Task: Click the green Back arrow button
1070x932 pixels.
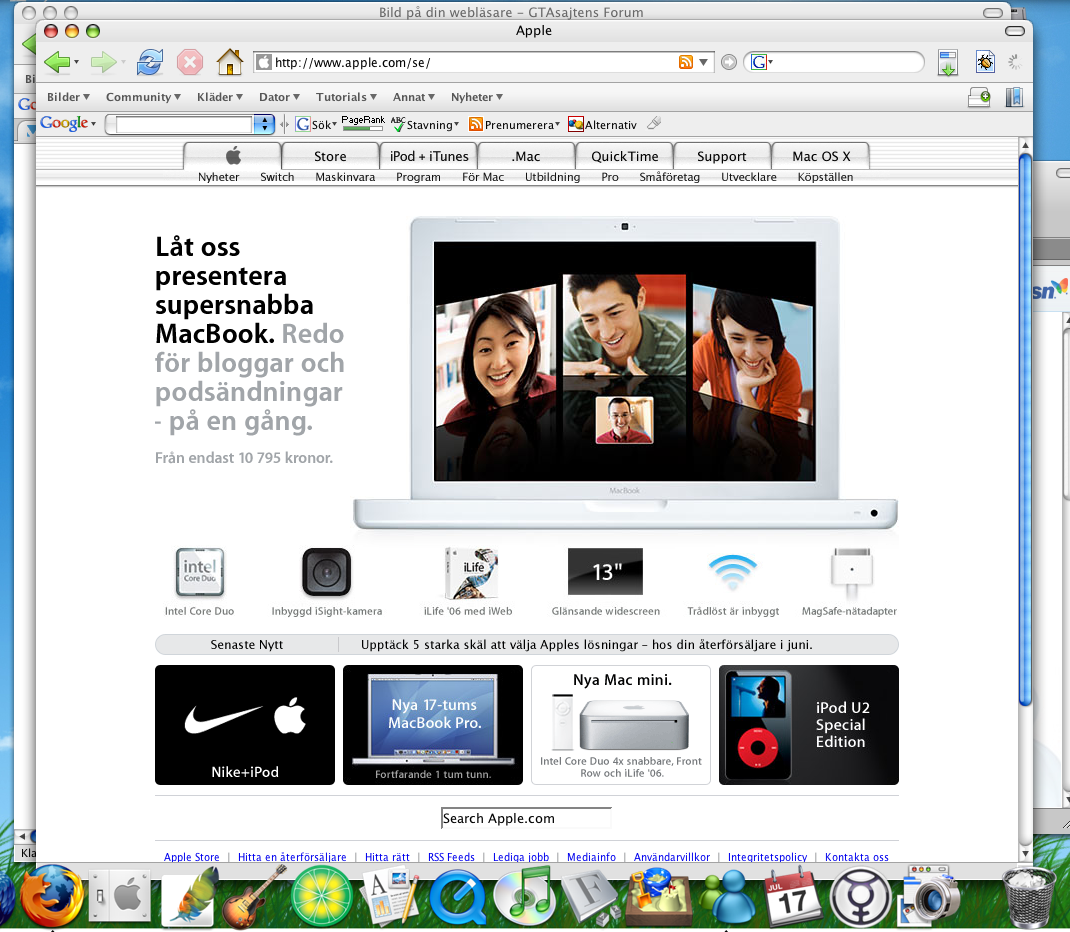Action: point(57,63)
